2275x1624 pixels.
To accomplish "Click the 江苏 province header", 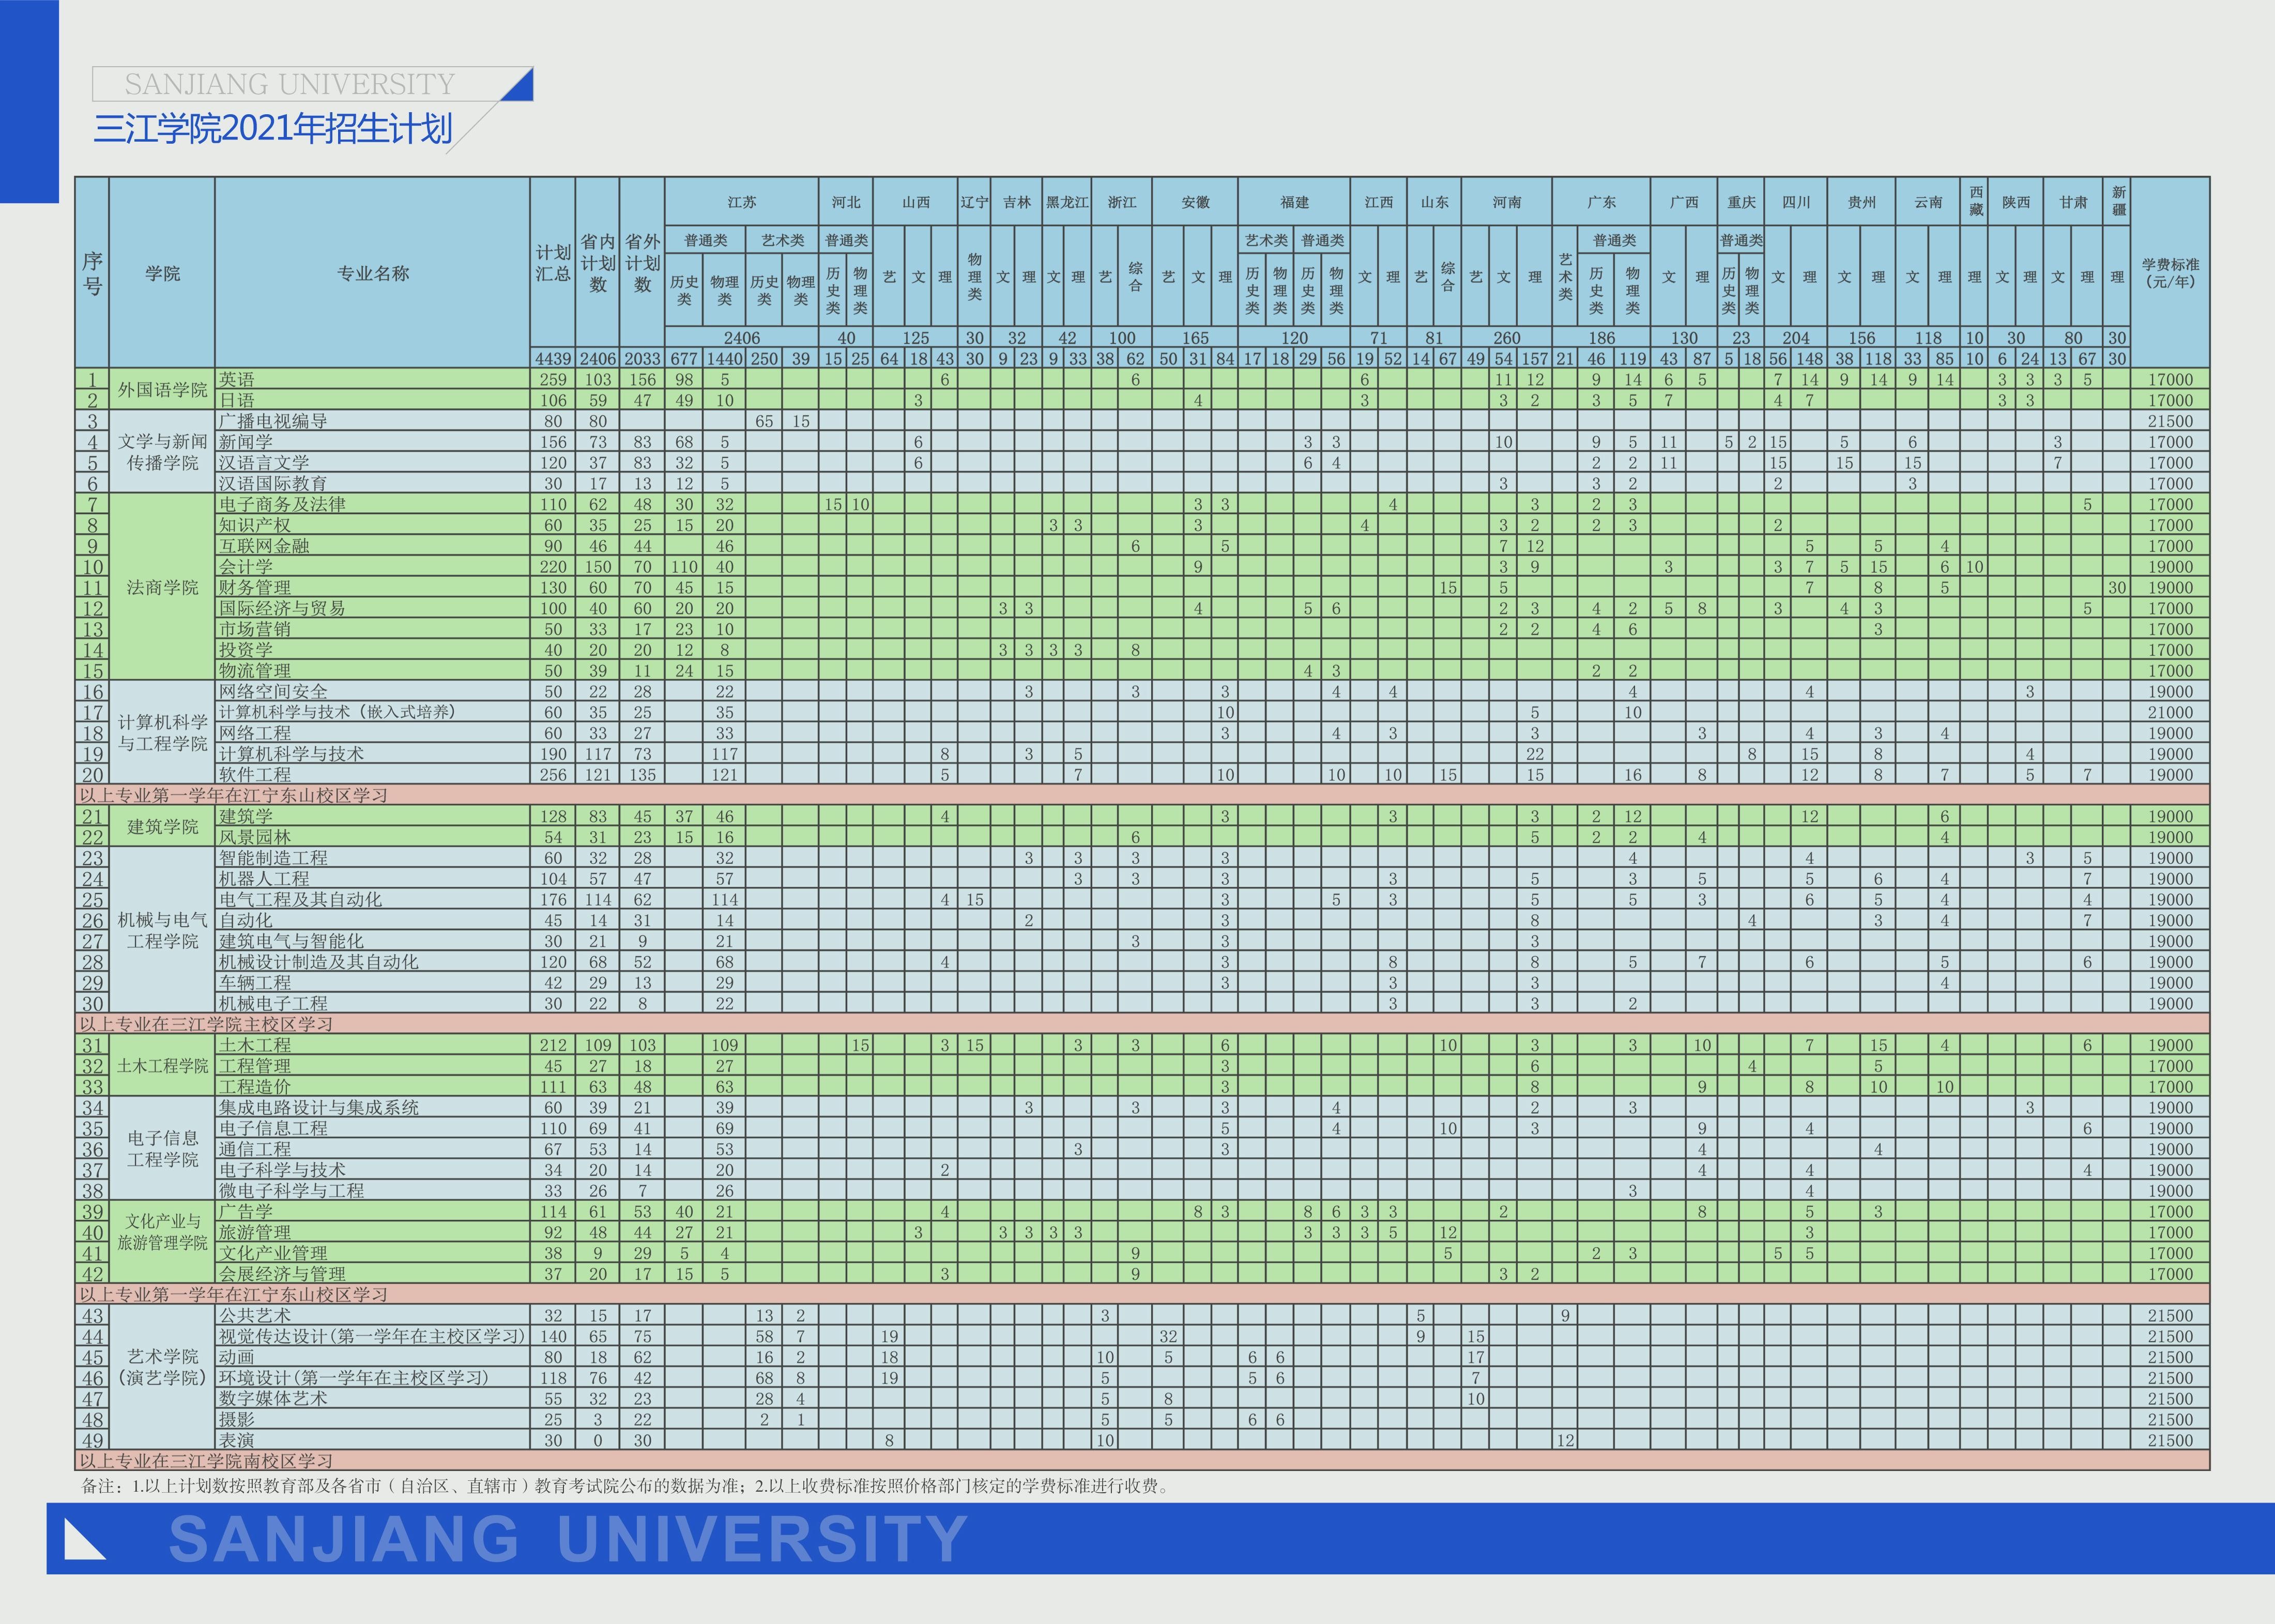I will tap(742, 202).
